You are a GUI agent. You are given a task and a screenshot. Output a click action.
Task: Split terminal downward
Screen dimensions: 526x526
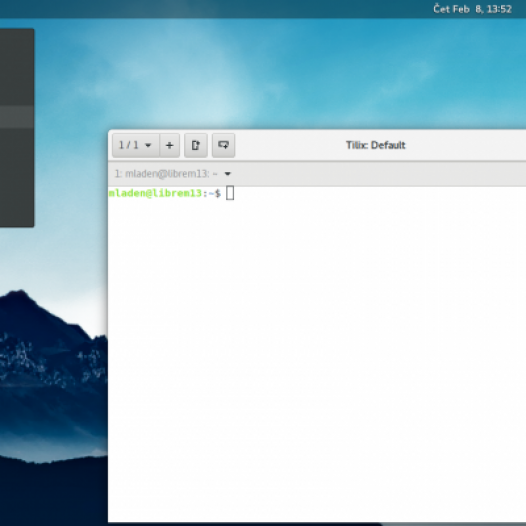pyautogui.click(x=224, y=145)
